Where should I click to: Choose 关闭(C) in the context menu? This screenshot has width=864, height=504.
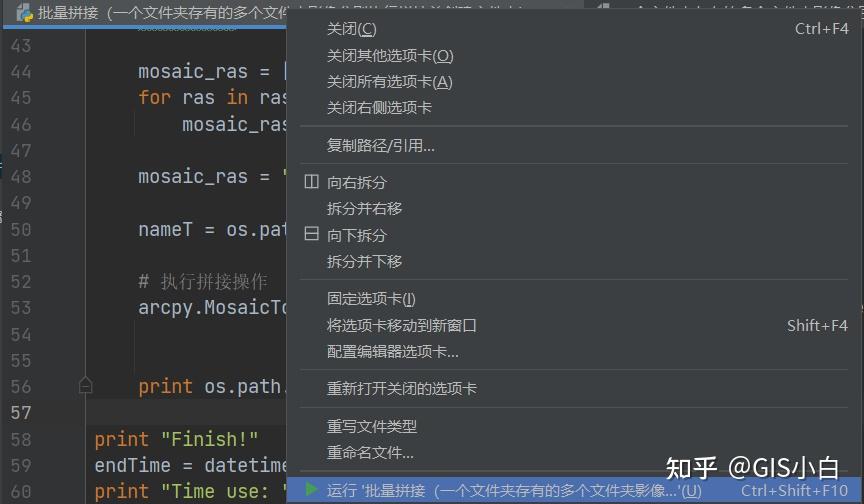(x=574, y=29)
